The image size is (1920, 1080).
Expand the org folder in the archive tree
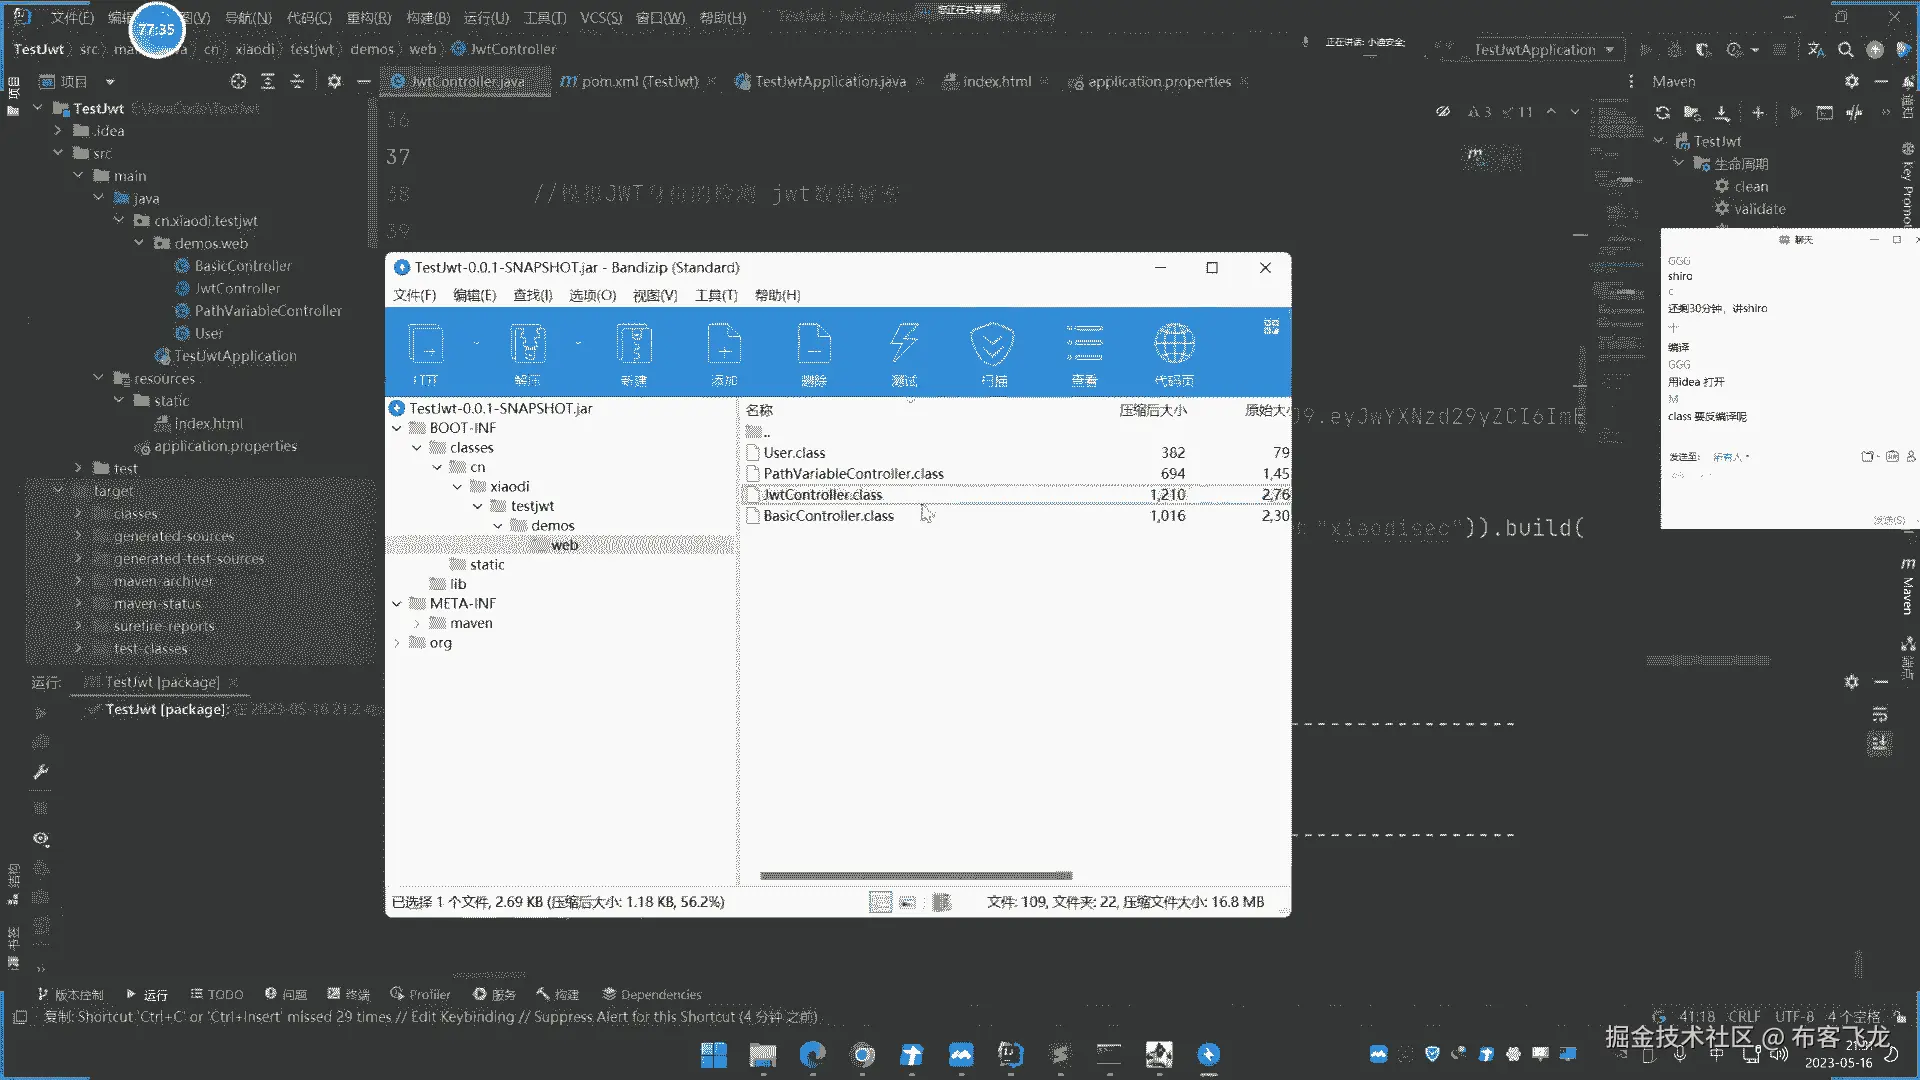pos(397,643)
